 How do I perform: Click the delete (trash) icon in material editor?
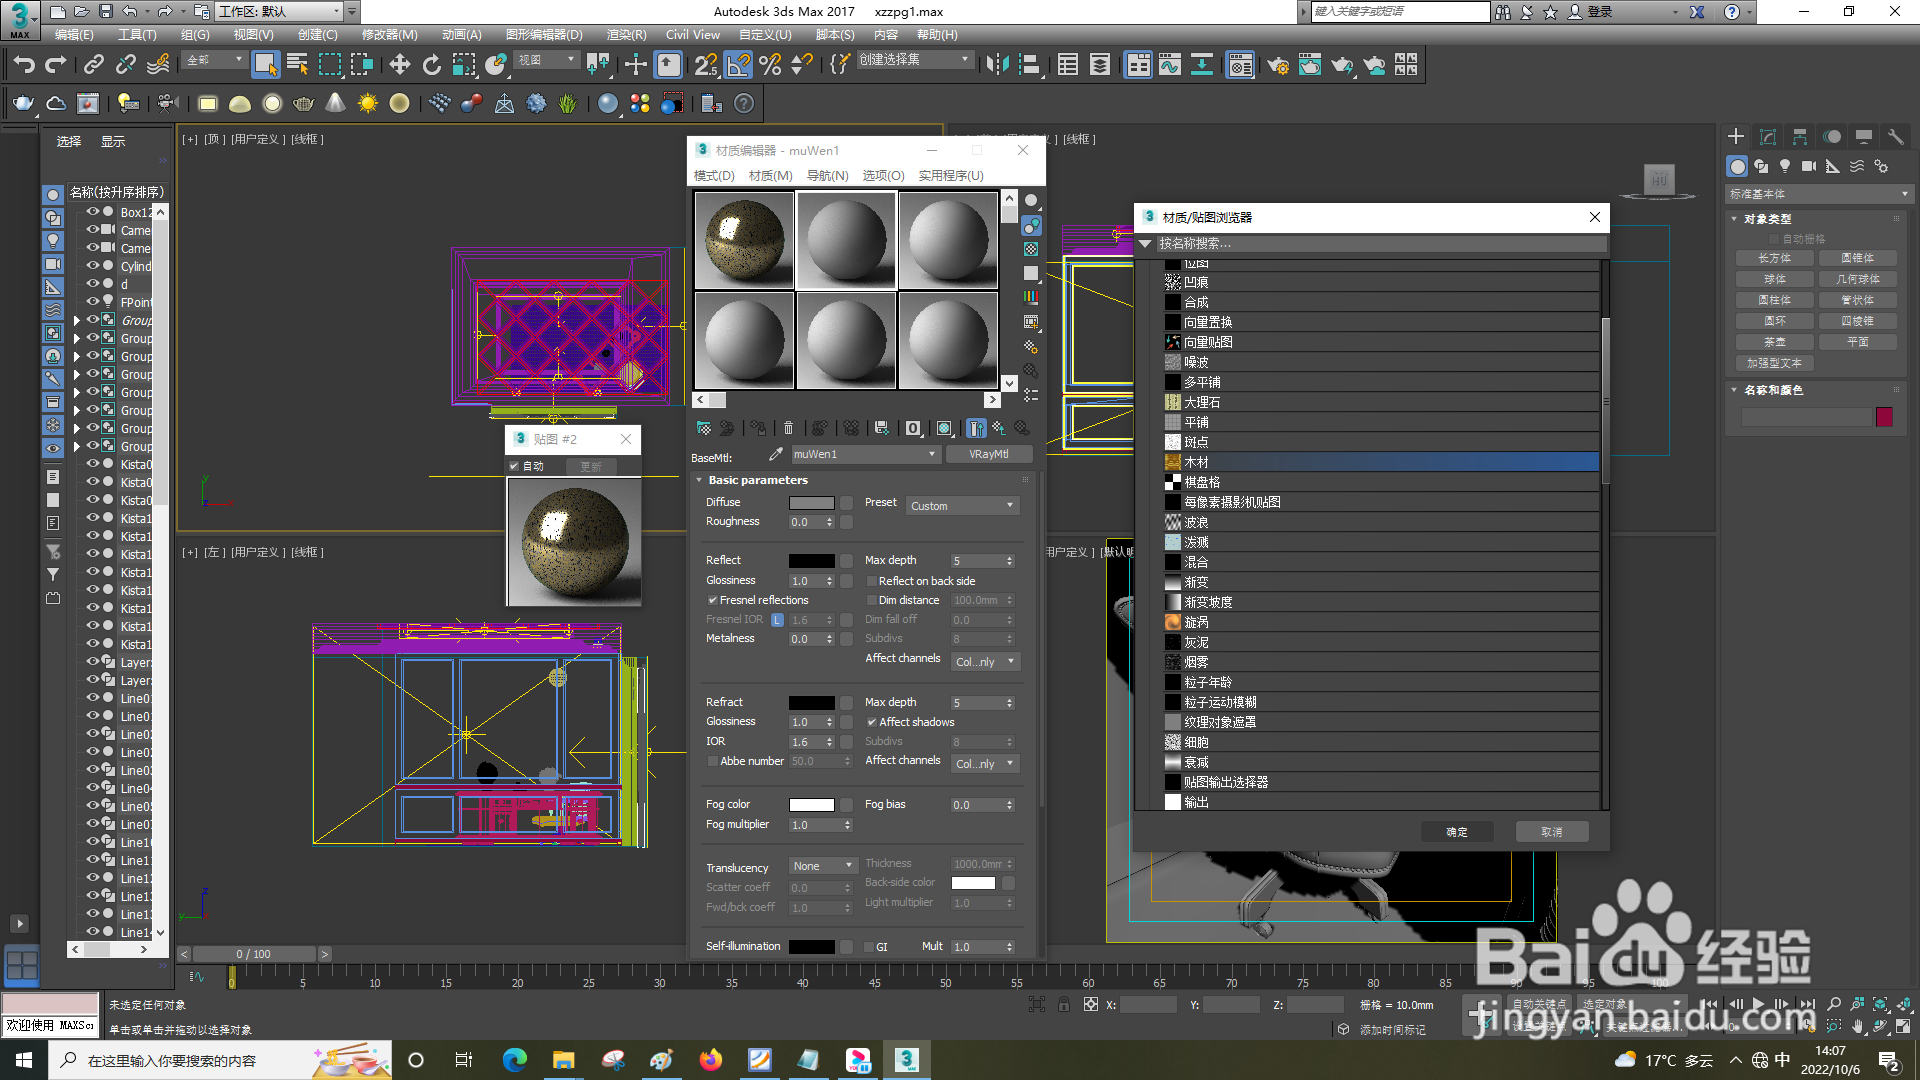click(x=788, y=428)
